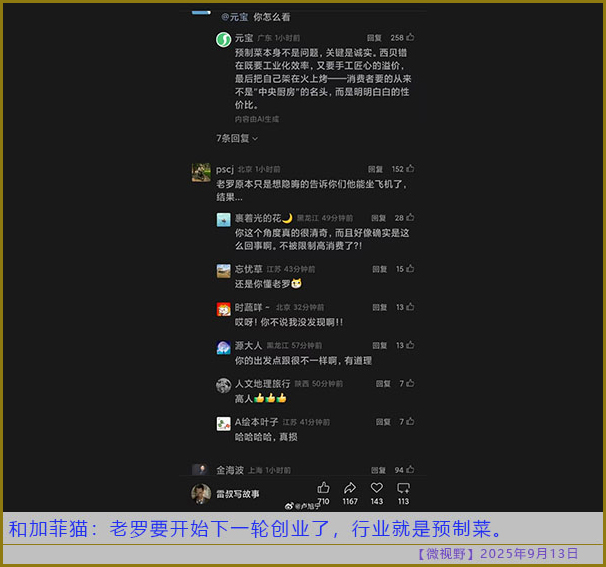
Task: Expand the 7条回复 replies thread
Action: click(237, 138)
